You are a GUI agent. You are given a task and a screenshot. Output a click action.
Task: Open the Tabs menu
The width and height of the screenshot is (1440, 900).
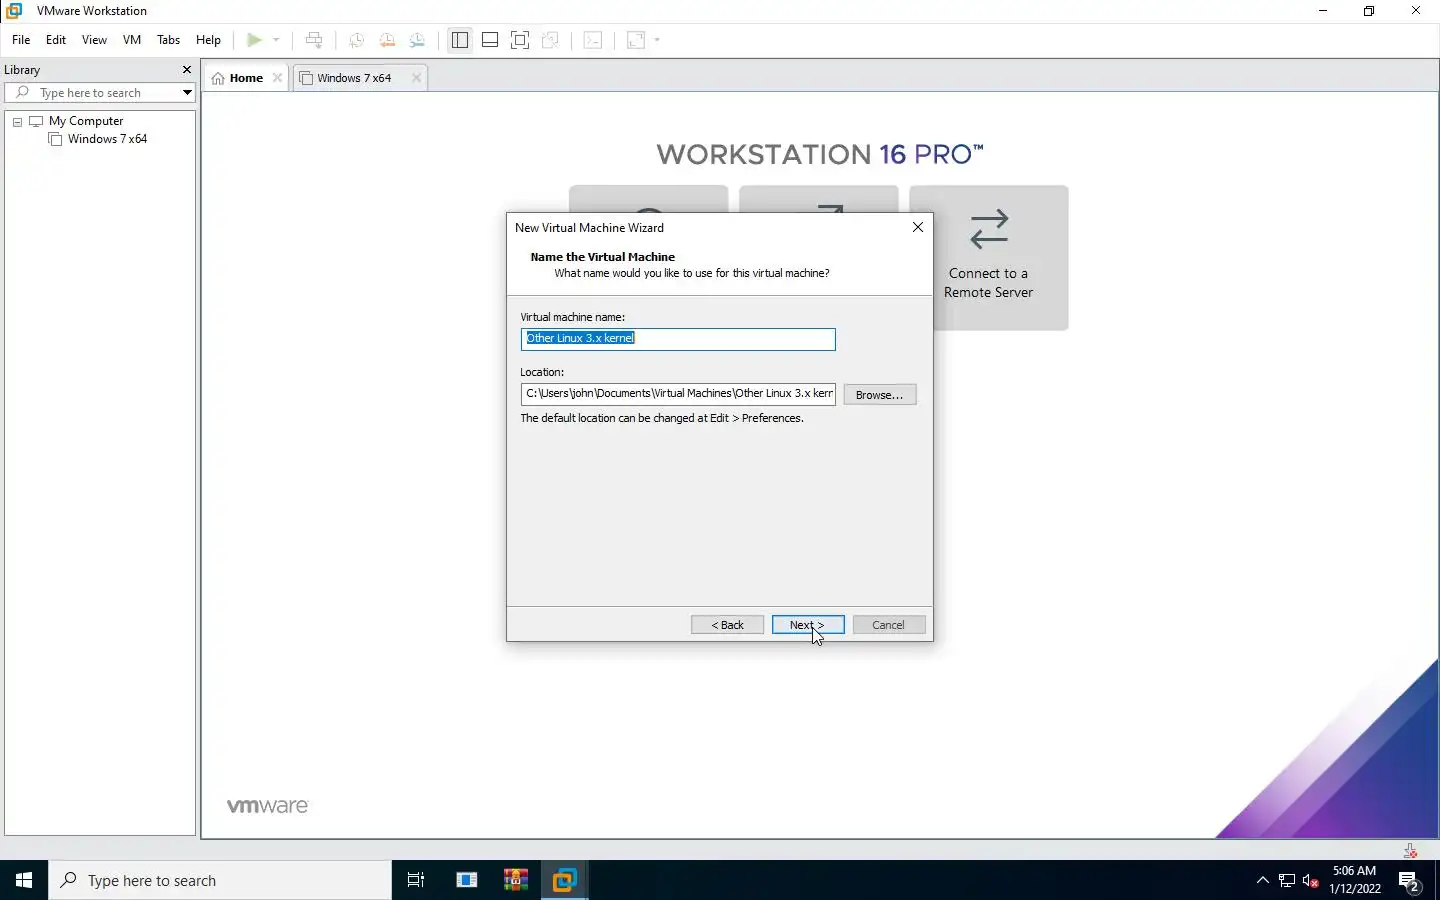(x=168, y=40)
